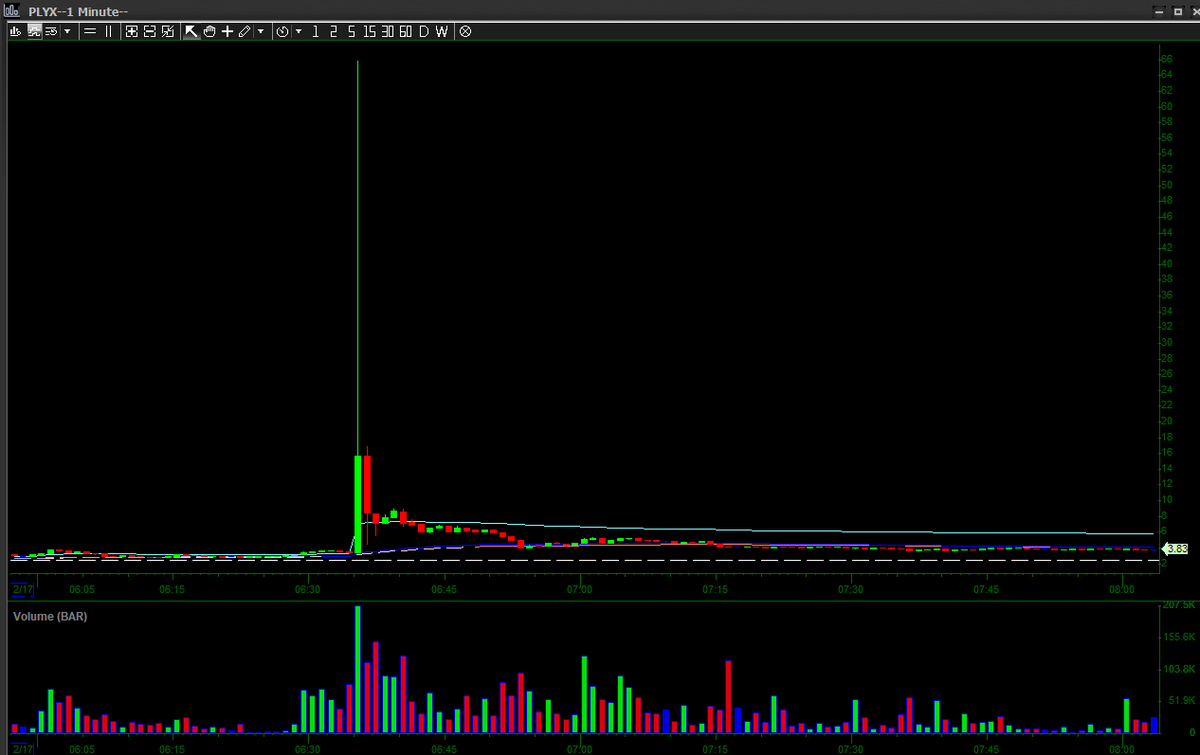Click the 07:00 time marker on price axis

pos(580,590)
